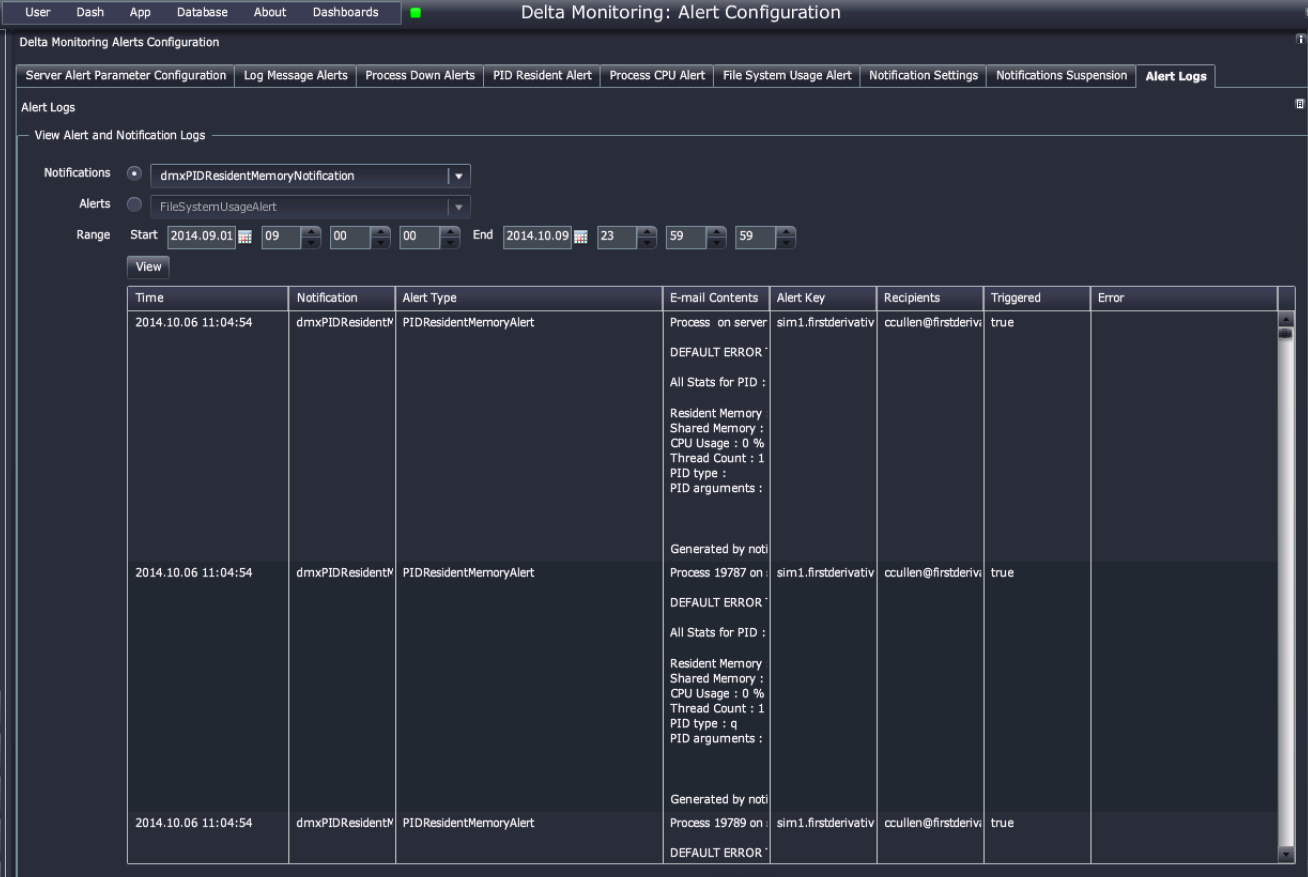Screen dimensions: 1308x877
Task: Select the Notifications radio button
Action: pos(134,174)
